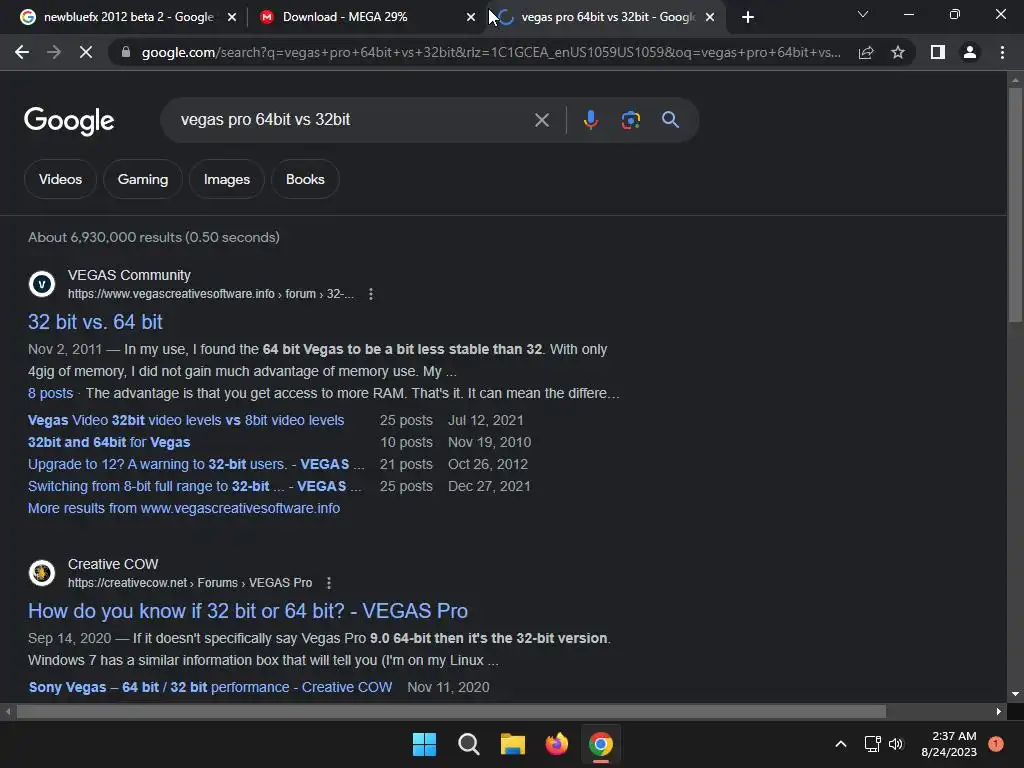
Task: Click the horizontal scrollbar thumb
Action: point(451,711)
